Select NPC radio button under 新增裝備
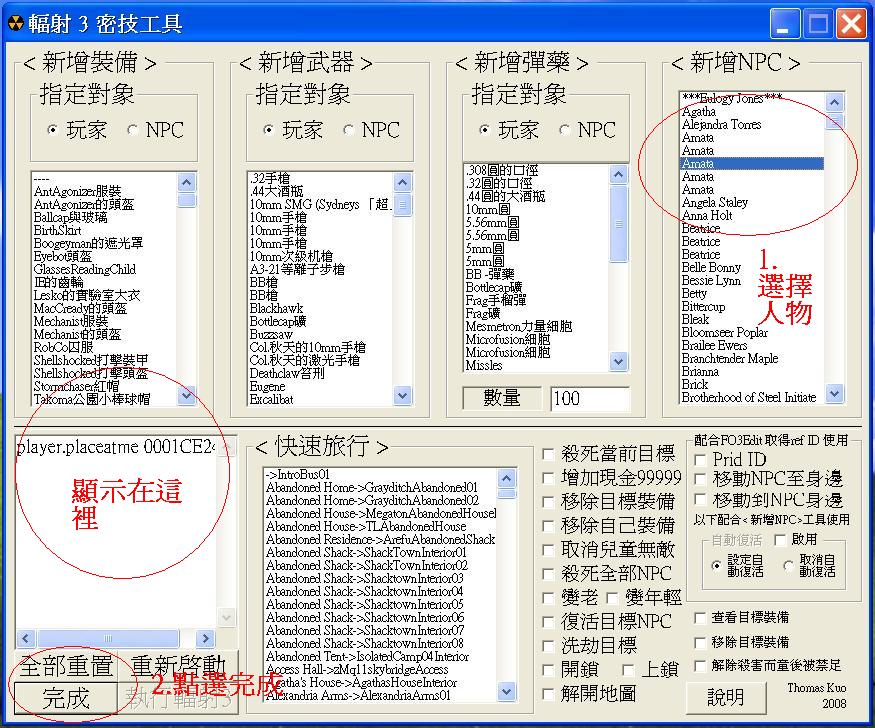 click(133, 130)
